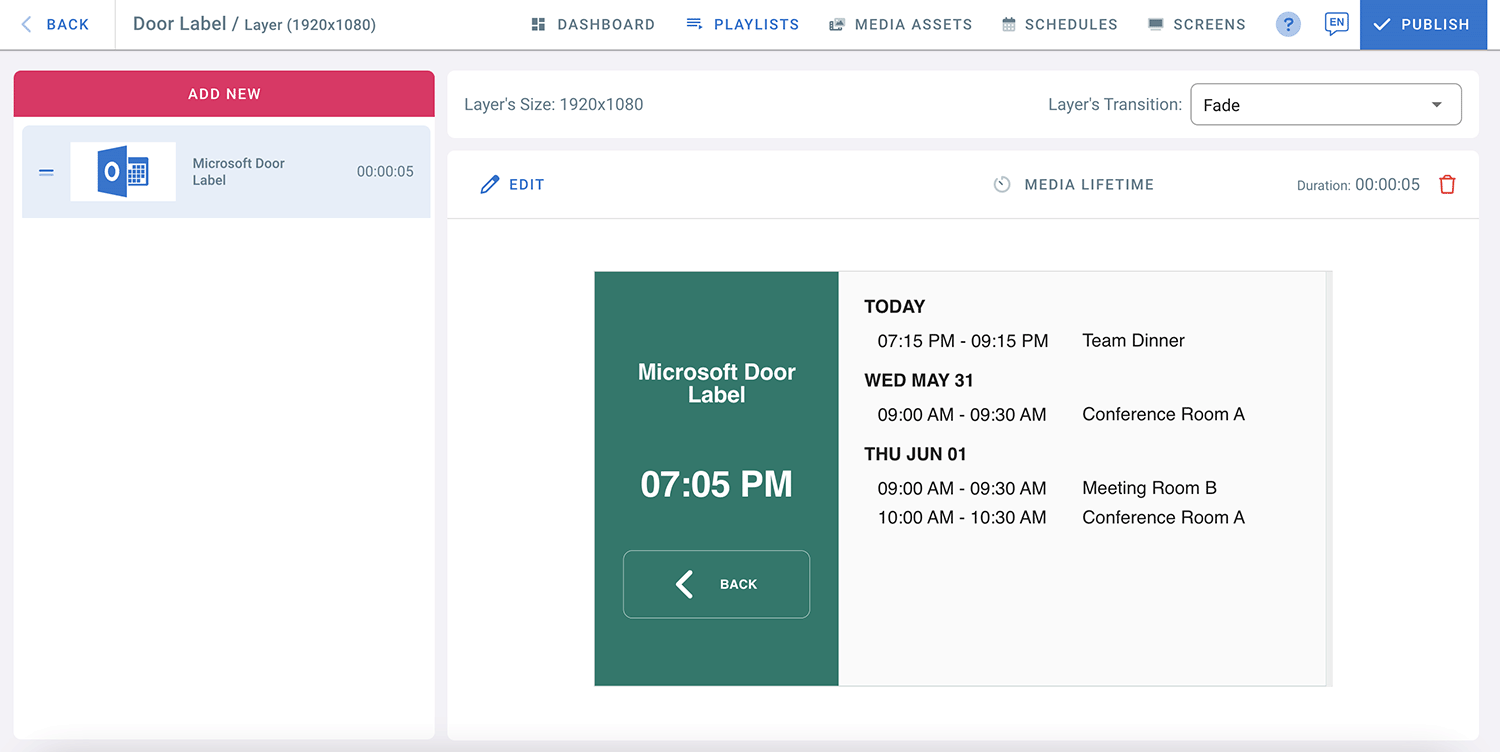Click the drag handle on Microsoft Door Label item

coord(46,172)
